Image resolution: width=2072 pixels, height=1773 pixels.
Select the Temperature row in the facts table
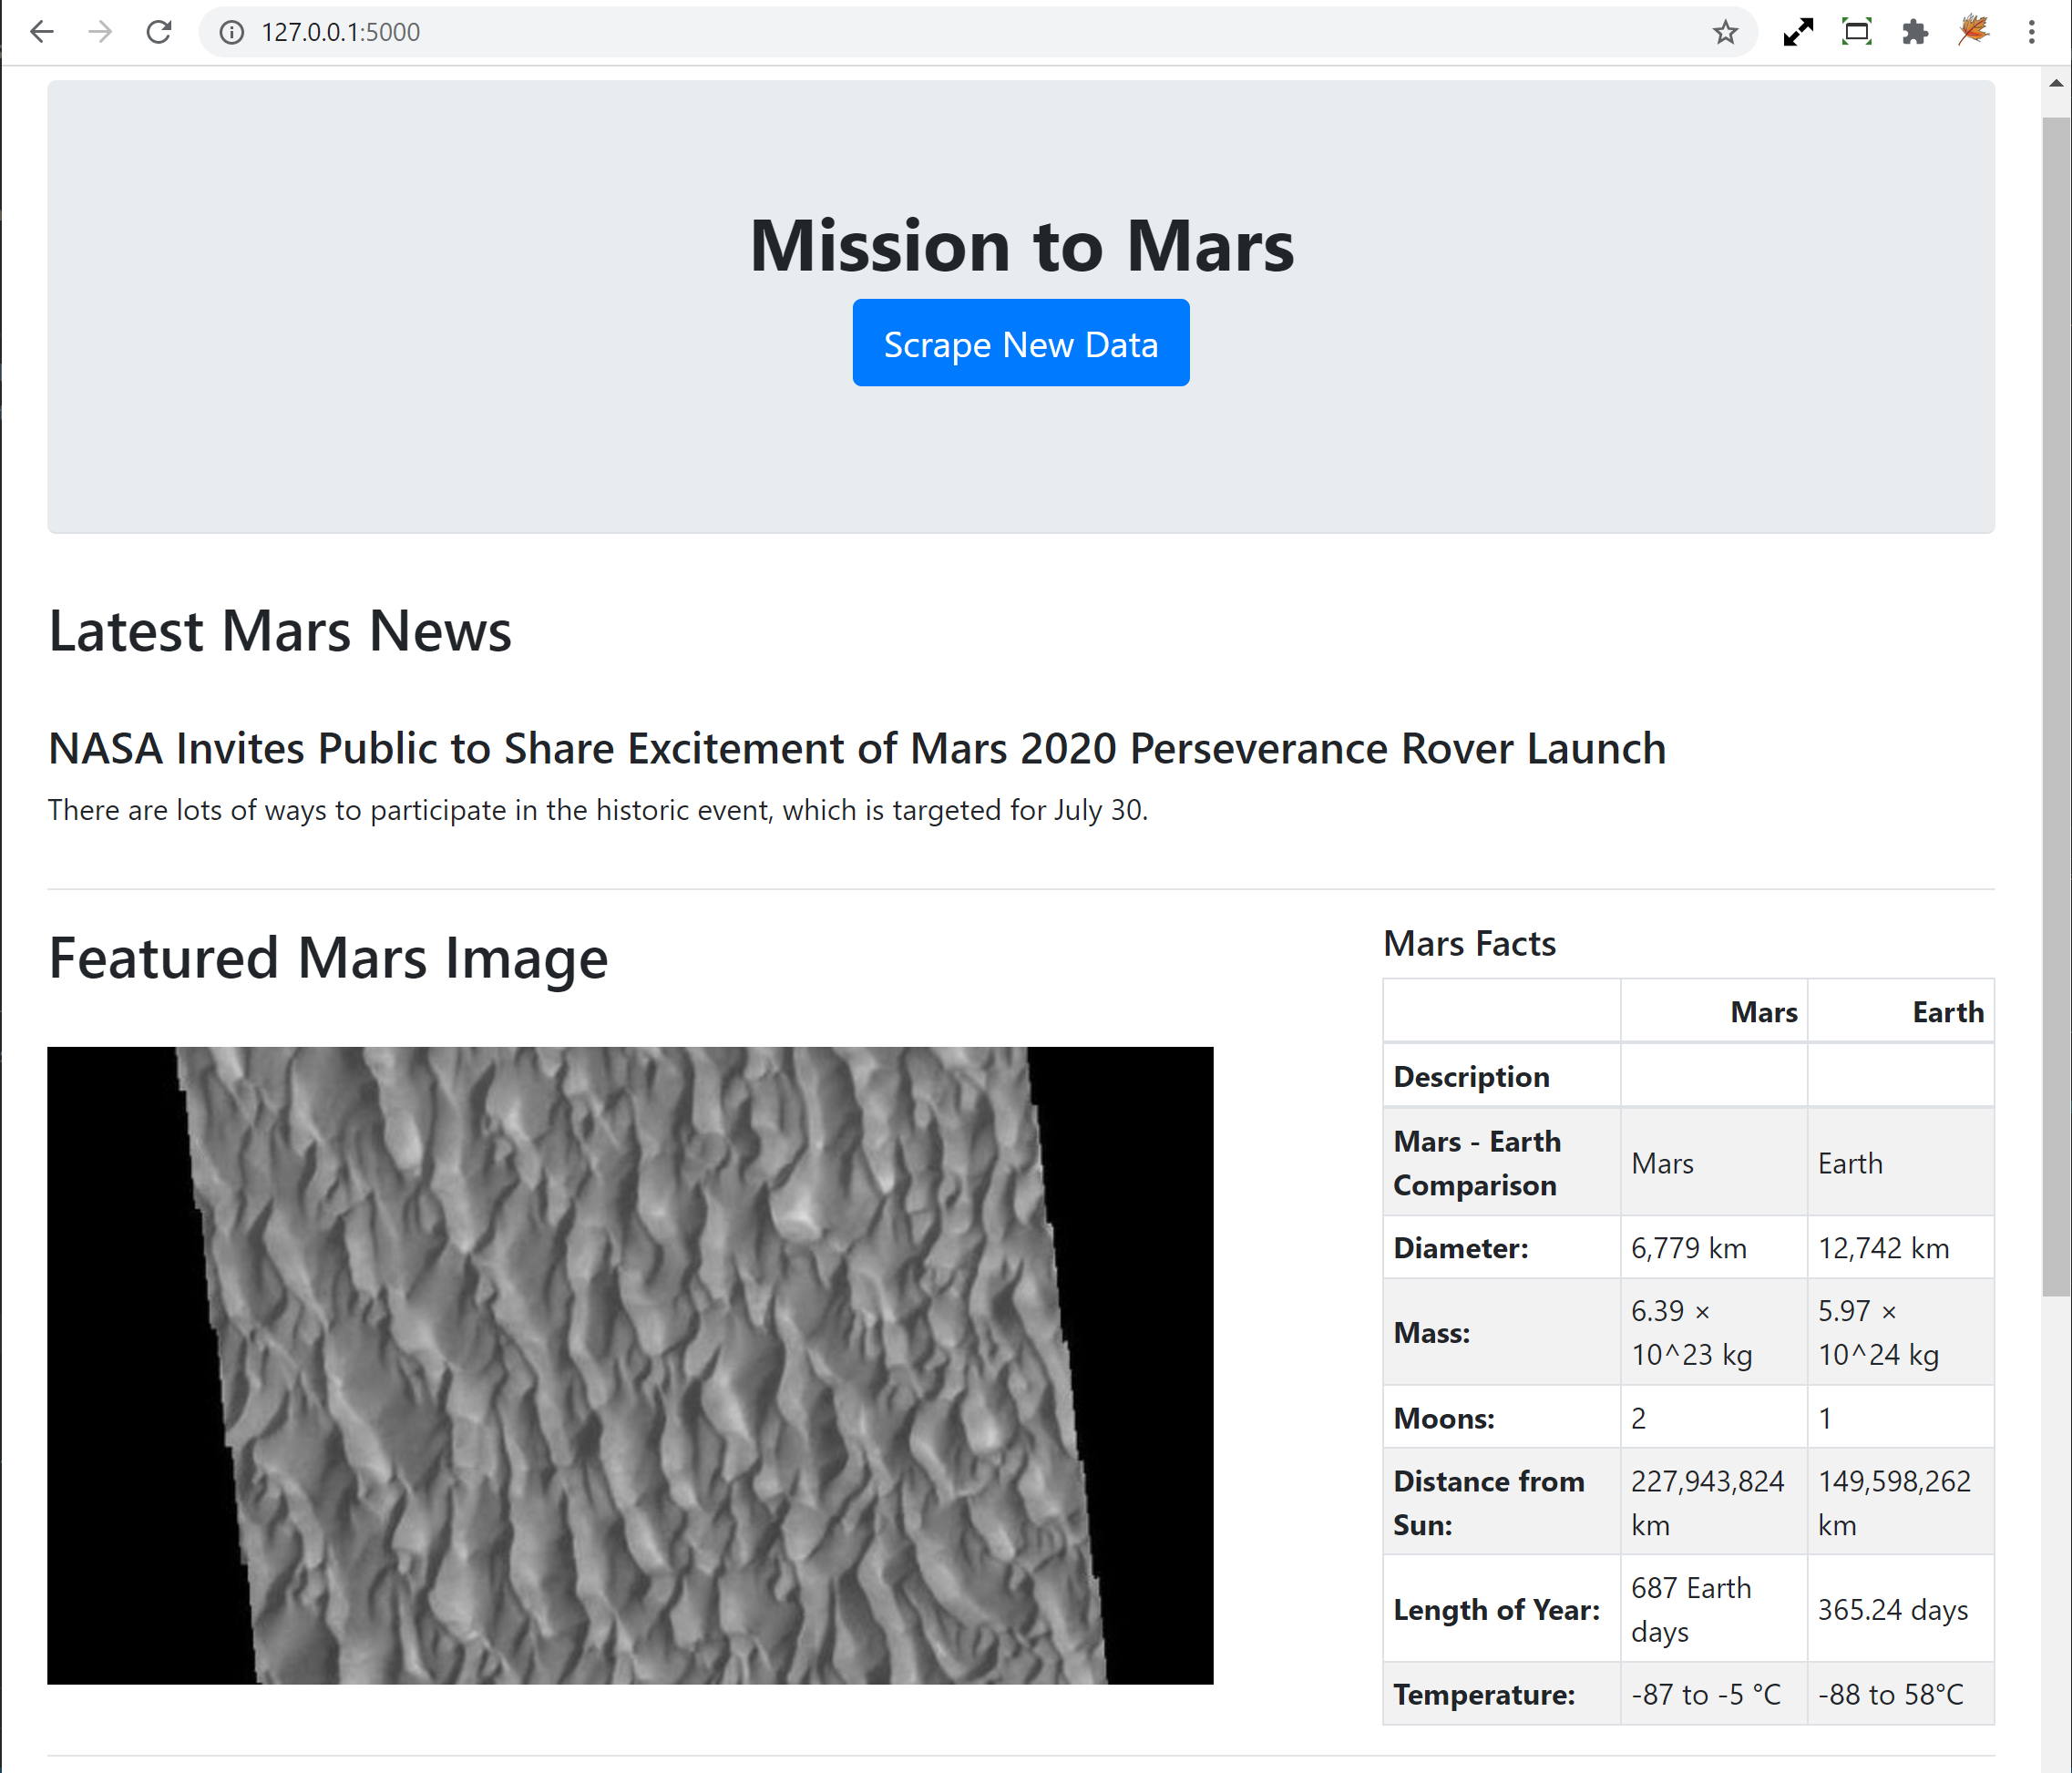1484,1694
